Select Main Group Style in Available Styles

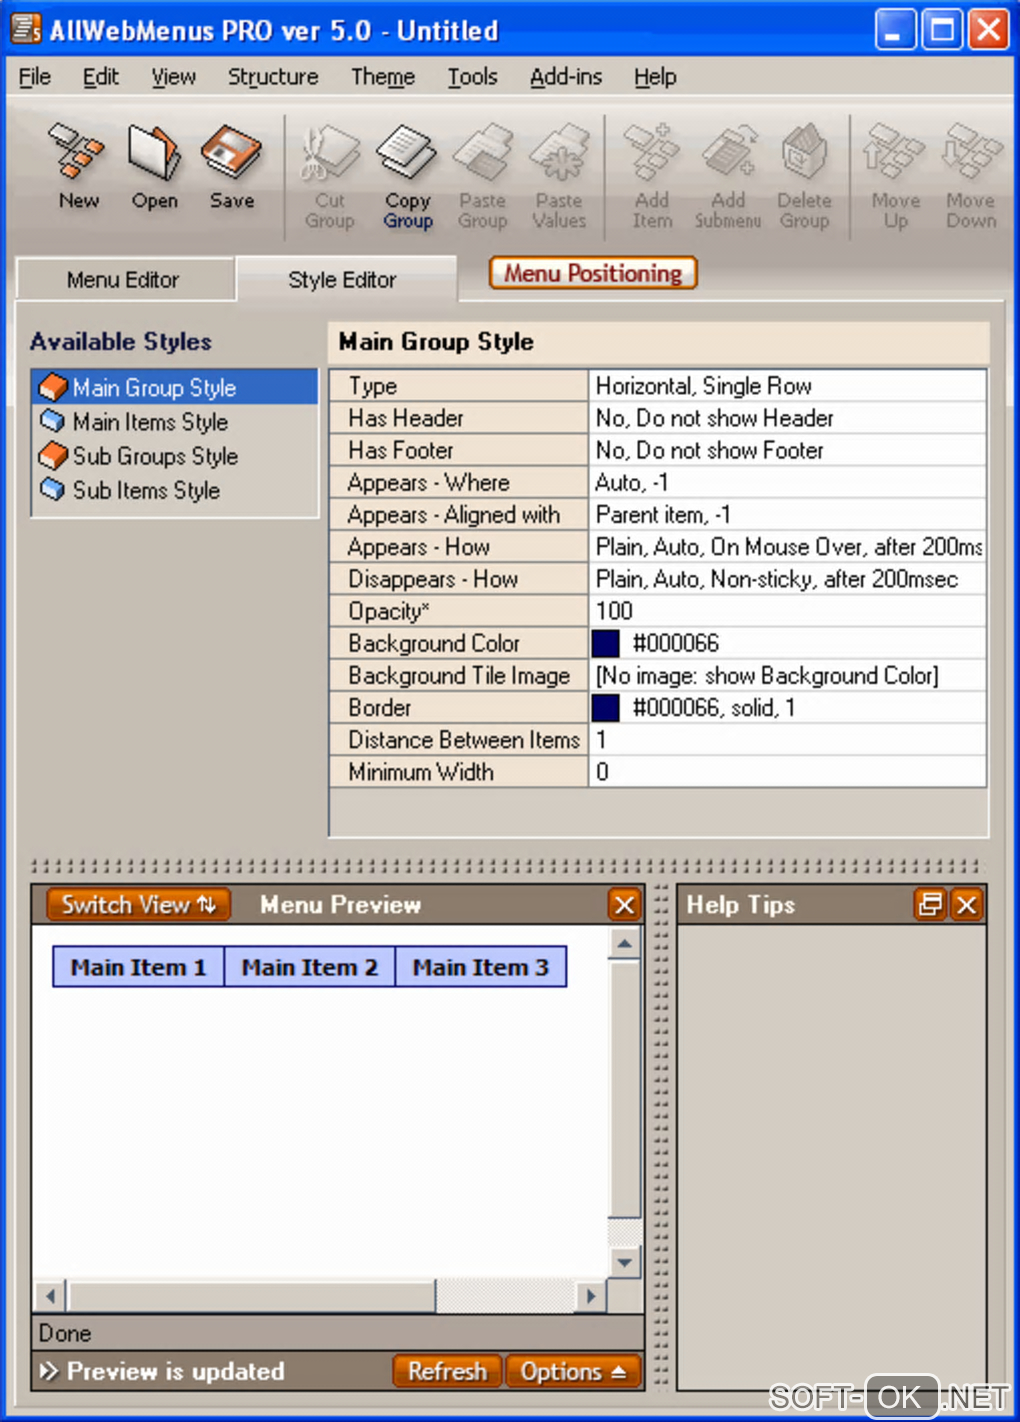(x=175, y=387)
